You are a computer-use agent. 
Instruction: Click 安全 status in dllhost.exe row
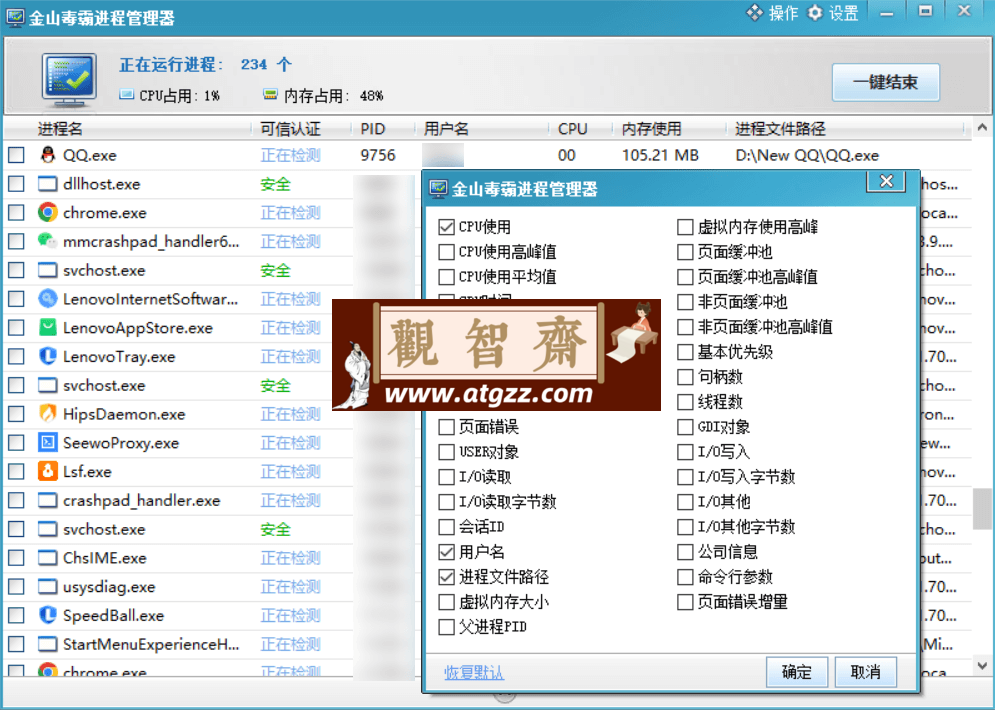[x=275, y=184]
